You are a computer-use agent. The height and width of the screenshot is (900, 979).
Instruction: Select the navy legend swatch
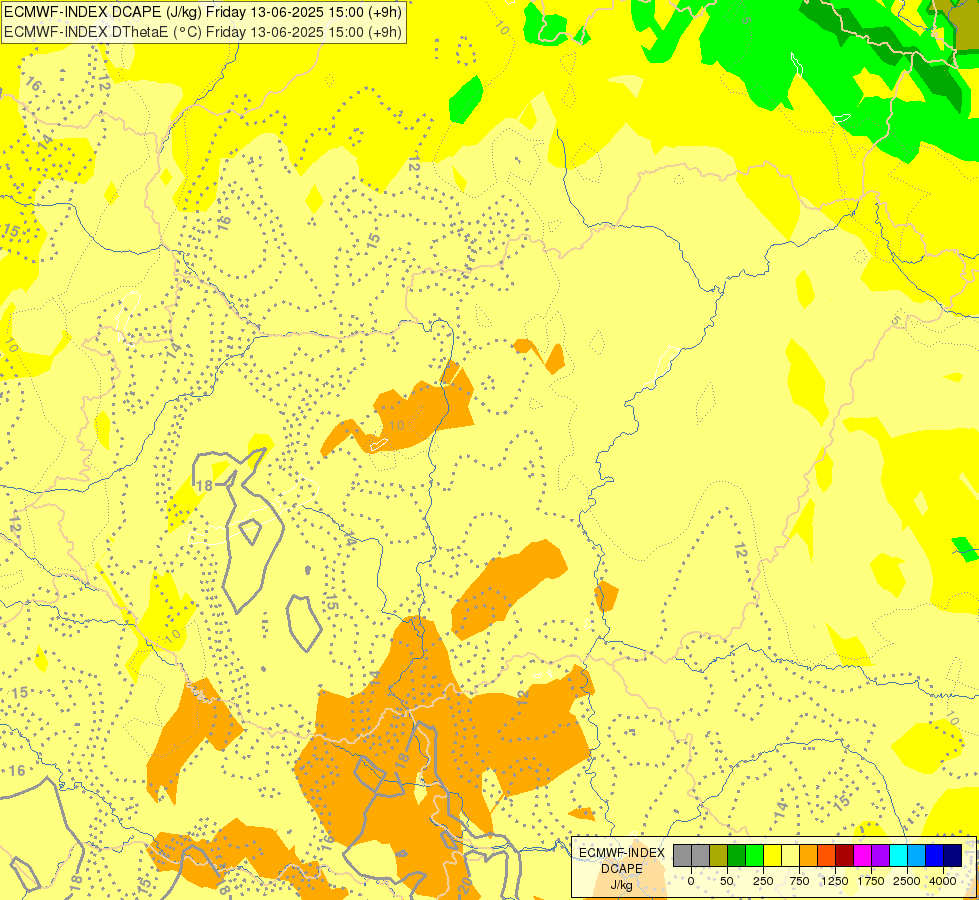point(953,855)
